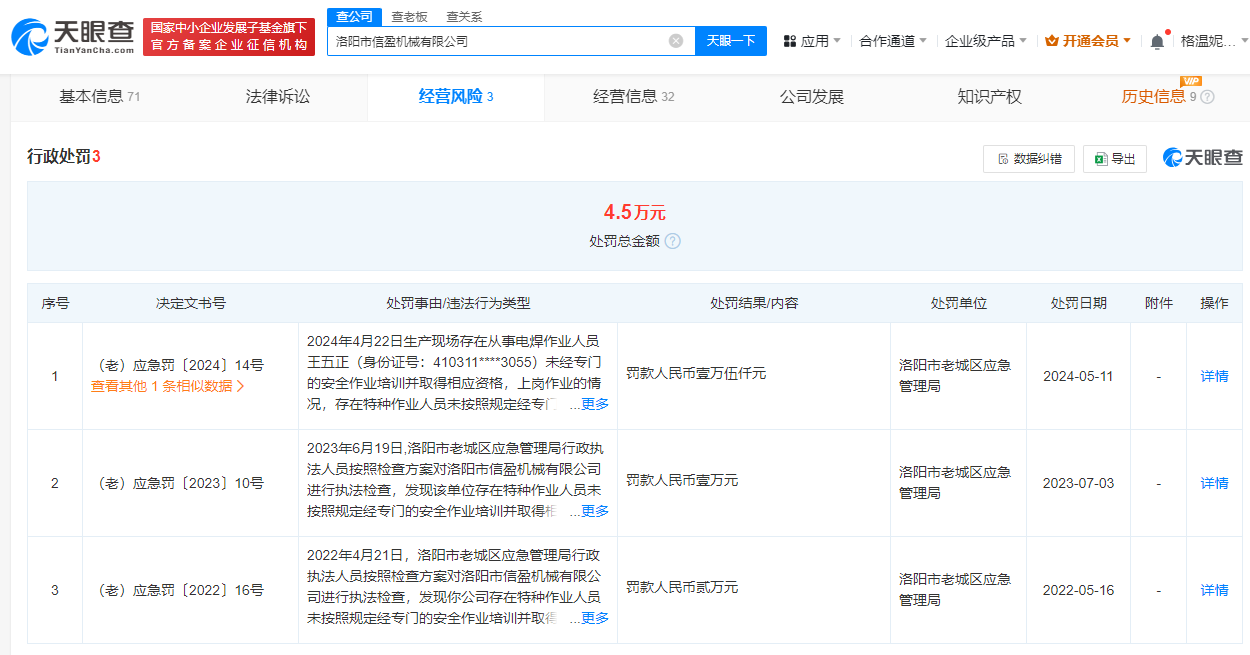Click the 天眼一下 search button

tap(731, 41)
